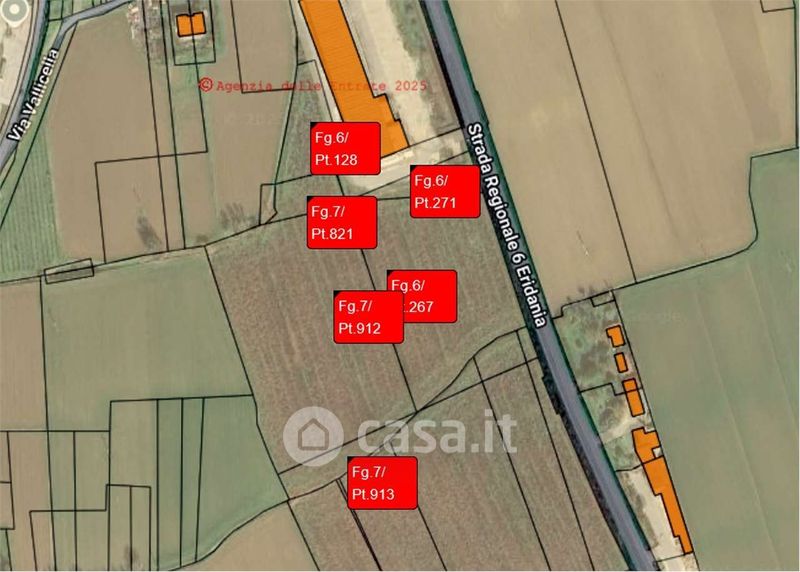Open the Fg.7/Pt.913 parcel marker

(x=383, y=483)
